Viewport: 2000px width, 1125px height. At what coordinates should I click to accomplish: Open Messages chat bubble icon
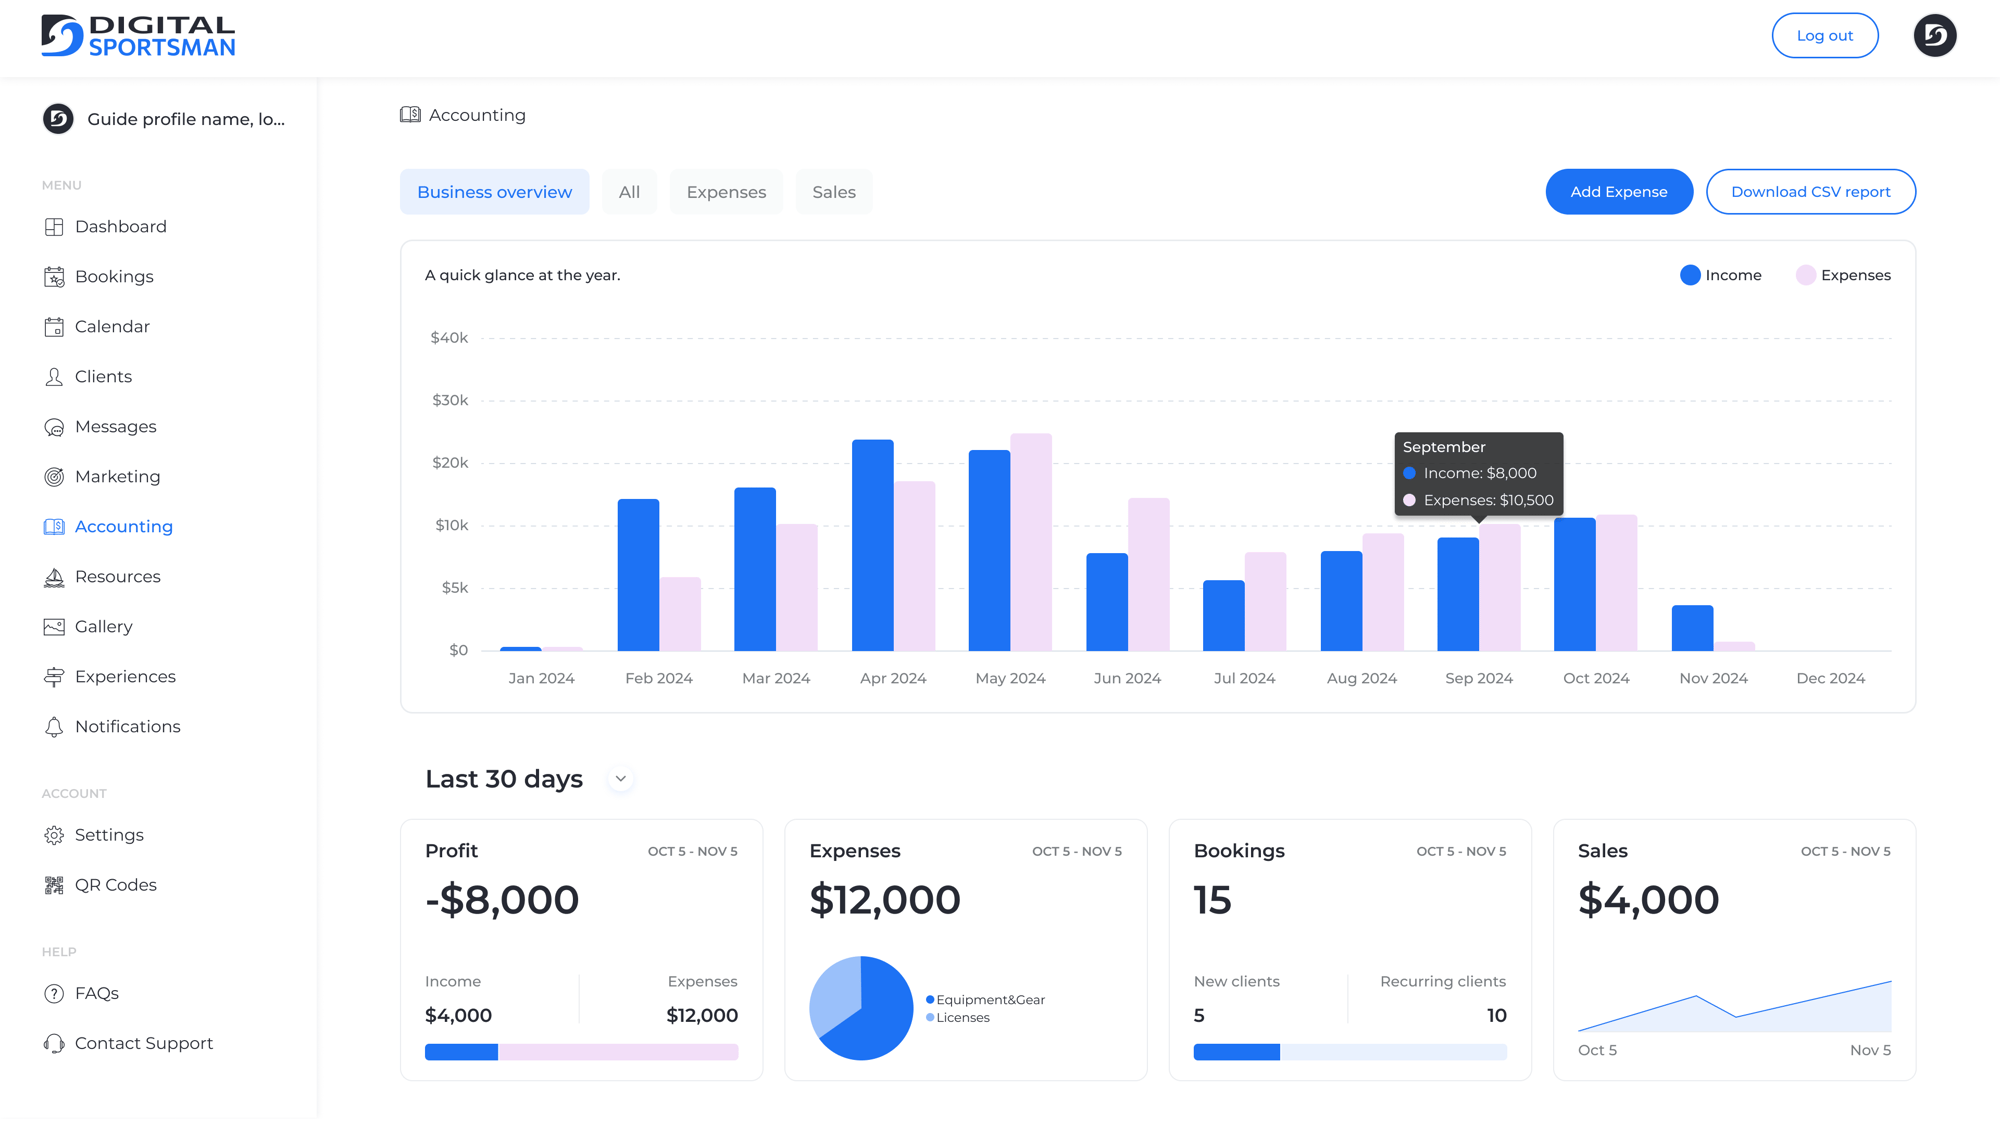tap(54, 427)
